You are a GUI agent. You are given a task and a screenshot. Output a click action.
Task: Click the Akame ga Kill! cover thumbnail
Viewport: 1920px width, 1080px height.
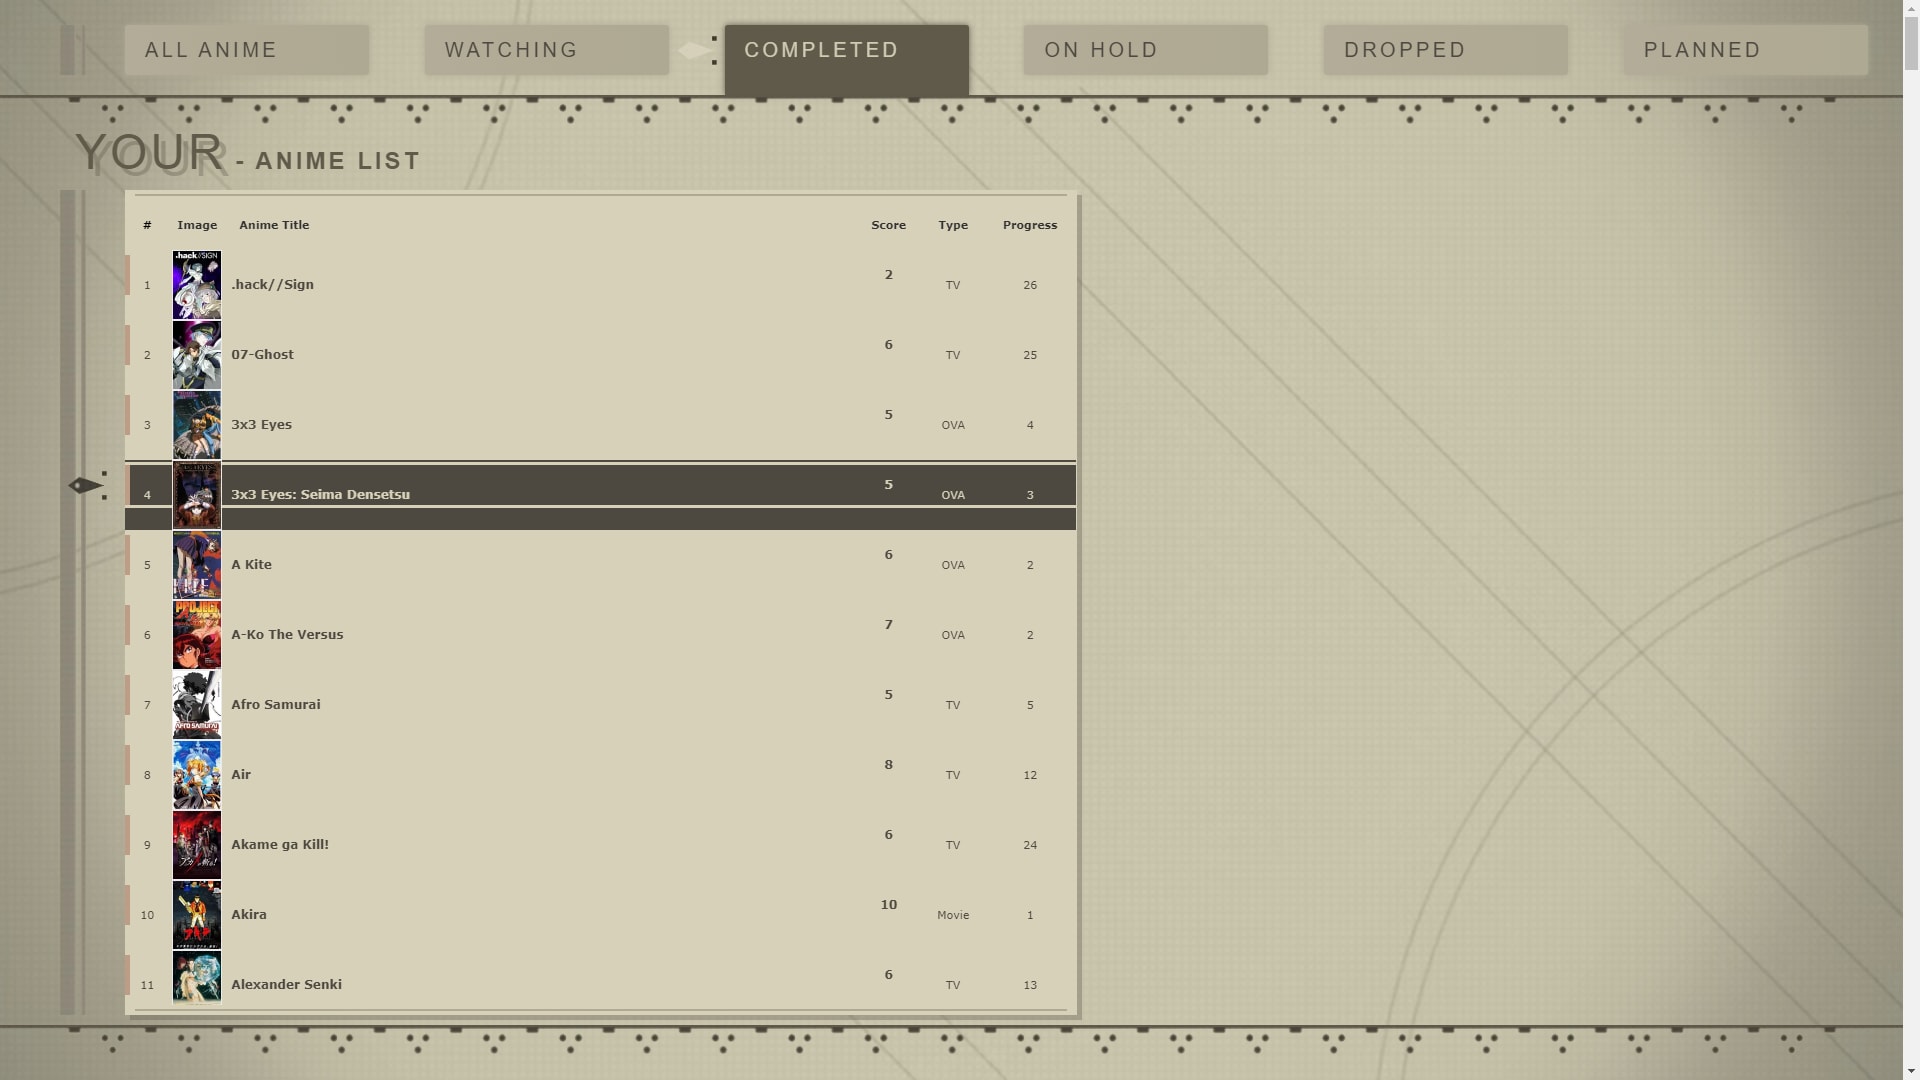pyautogui.click(x=197, y=845)
